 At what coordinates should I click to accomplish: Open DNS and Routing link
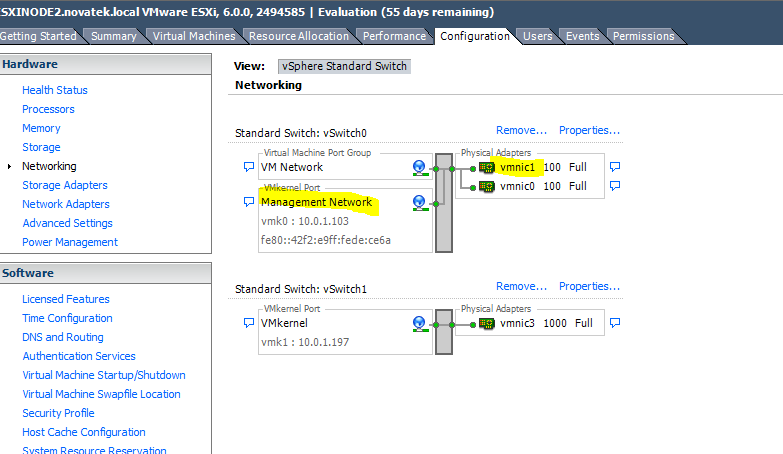click(63, 337)
